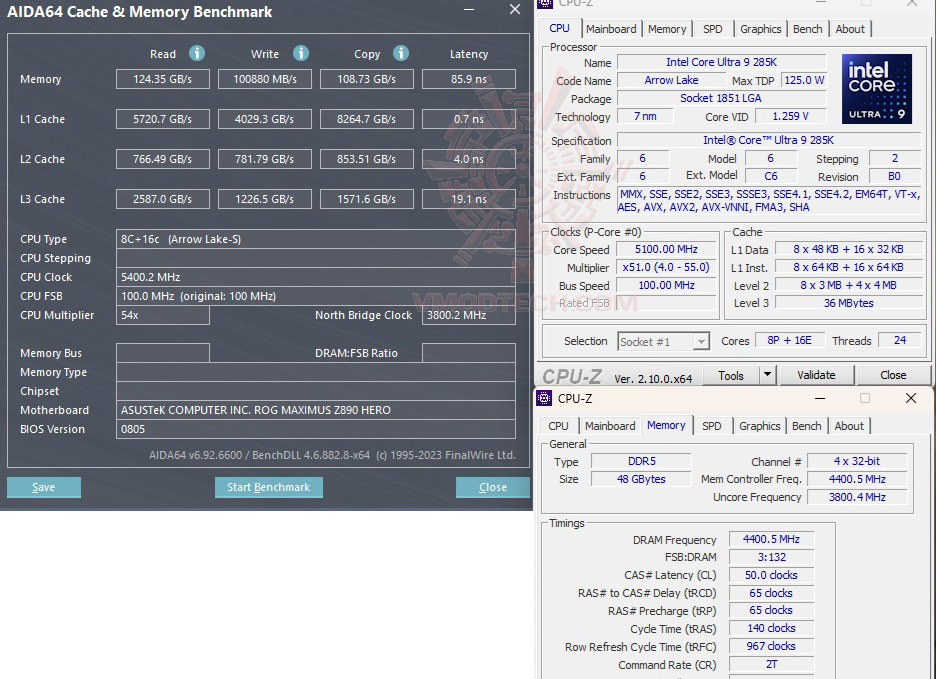
Task: Click Package value Socket 1851 LGA
Action: pos(721,98)
